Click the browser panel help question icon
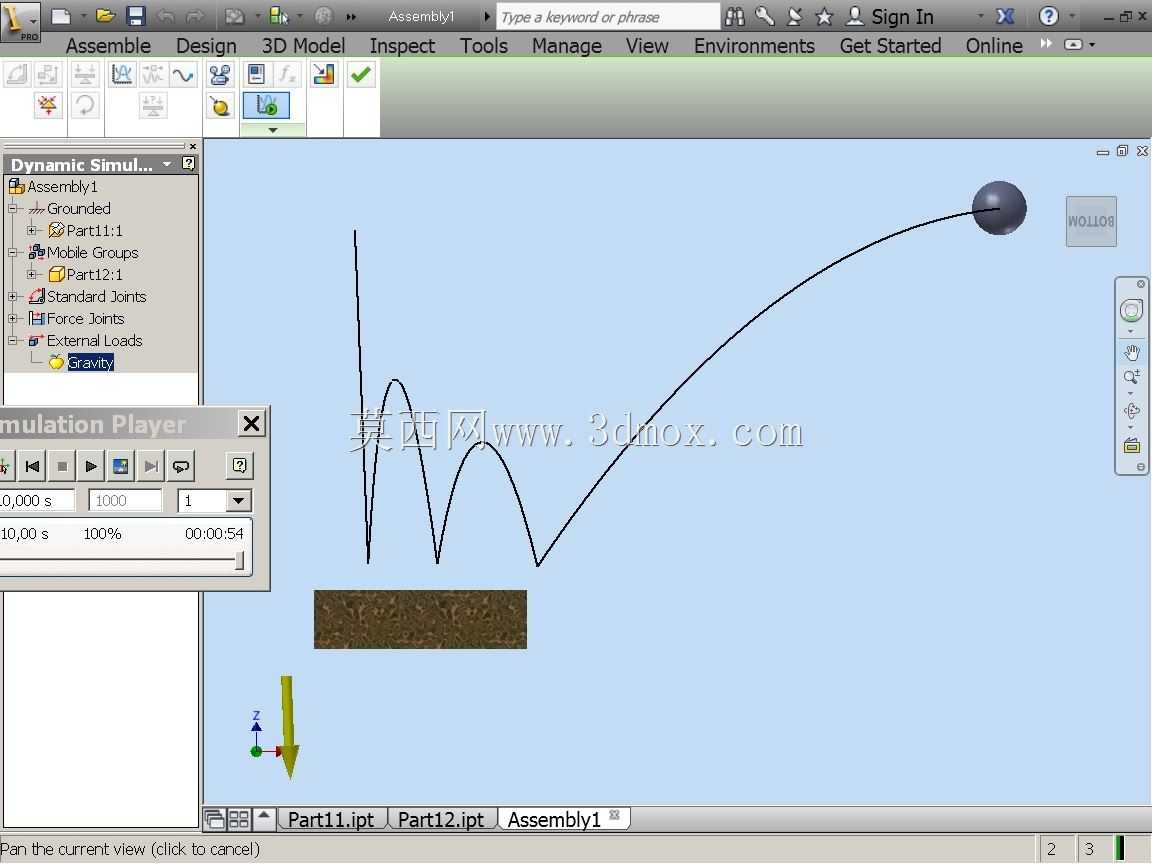This screenshot has width=1152, height=864. pos(189,164)
